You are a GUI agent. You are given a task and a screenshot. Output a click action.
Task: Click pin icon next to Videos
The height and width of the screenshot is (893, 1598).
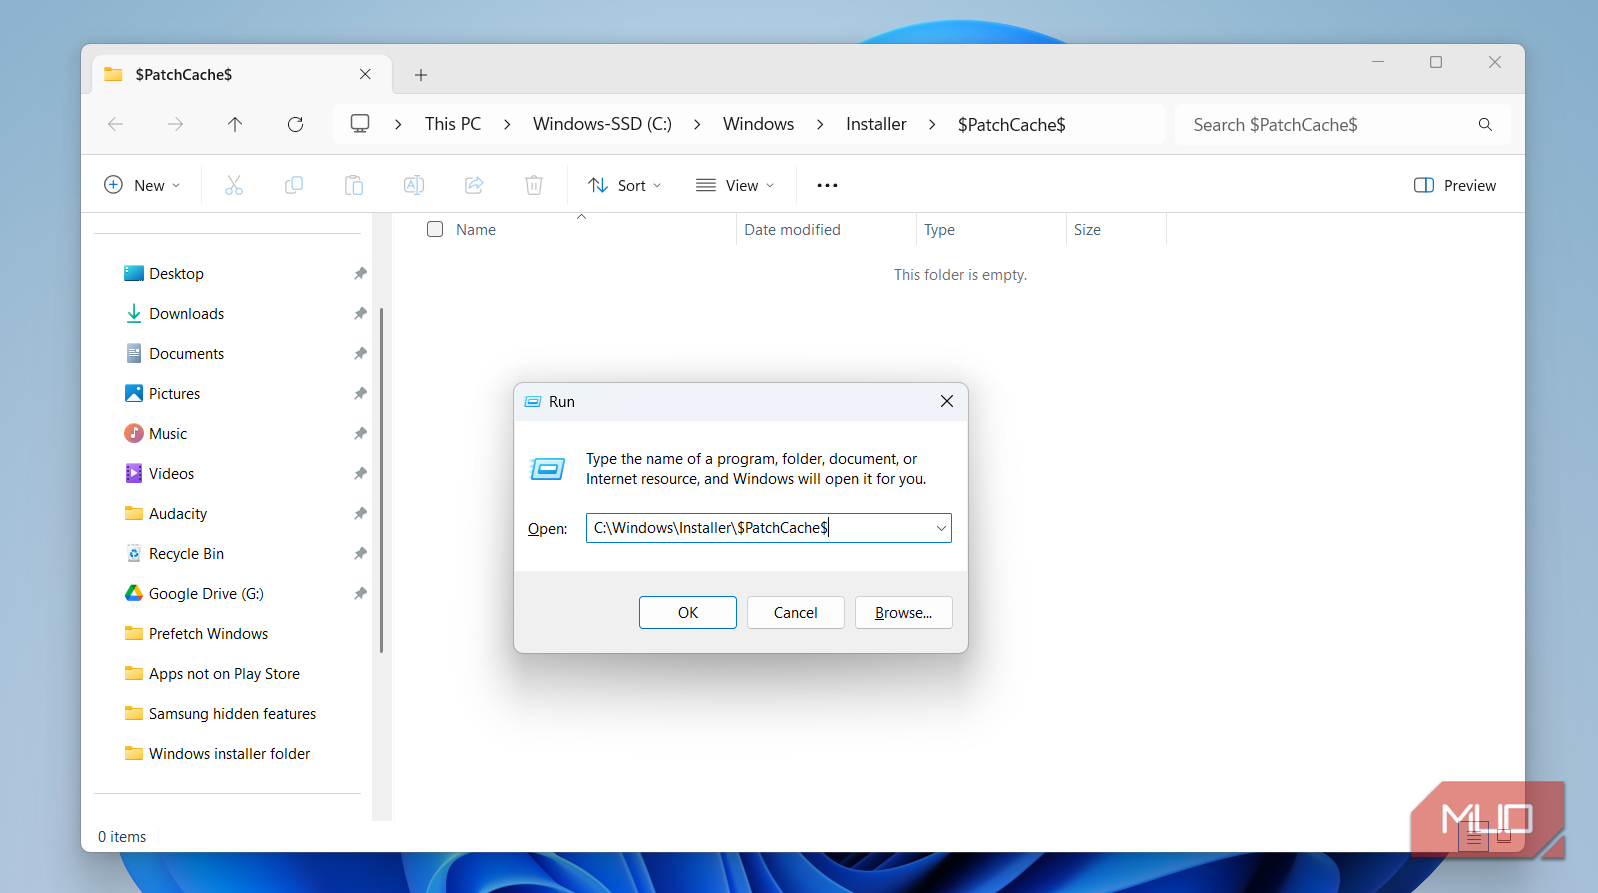pos(360,473)
